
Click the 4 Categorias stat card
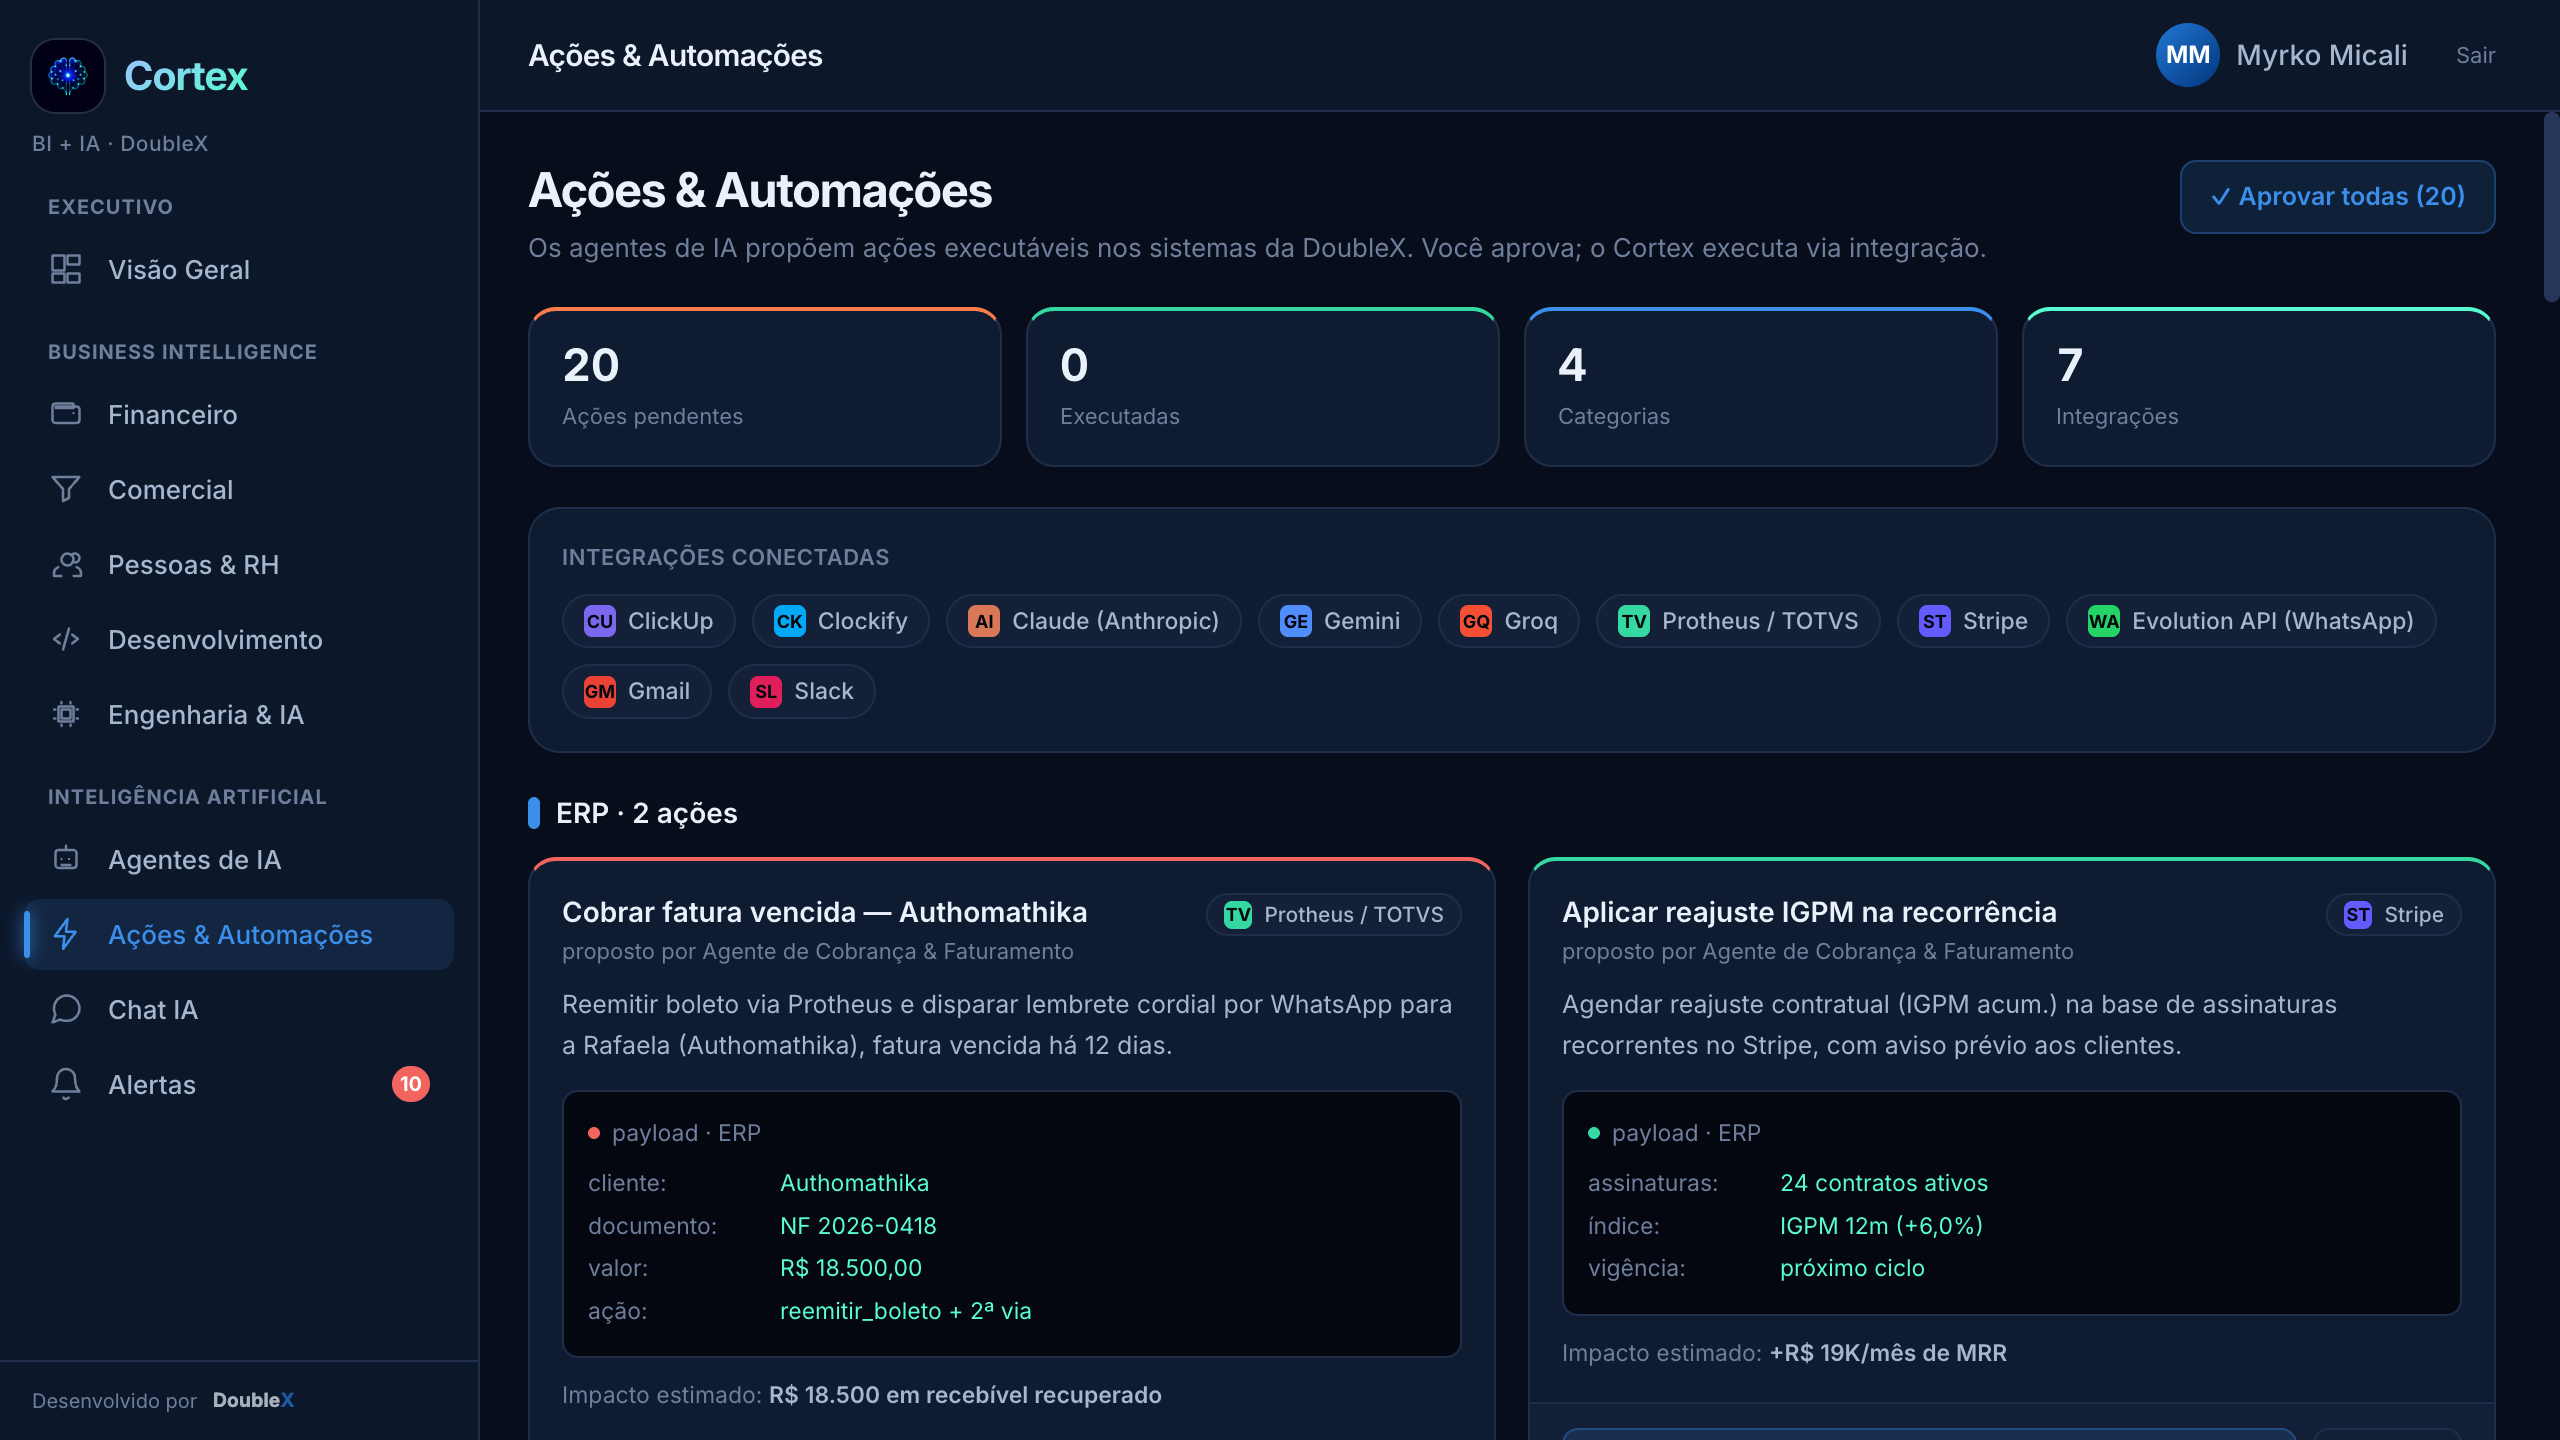point(1760,387)
